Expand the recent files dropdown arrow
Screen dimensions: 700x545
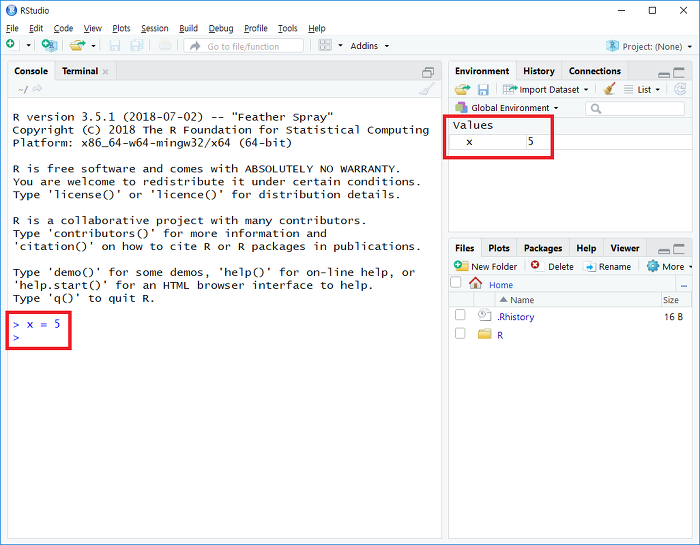pos(93,46)
